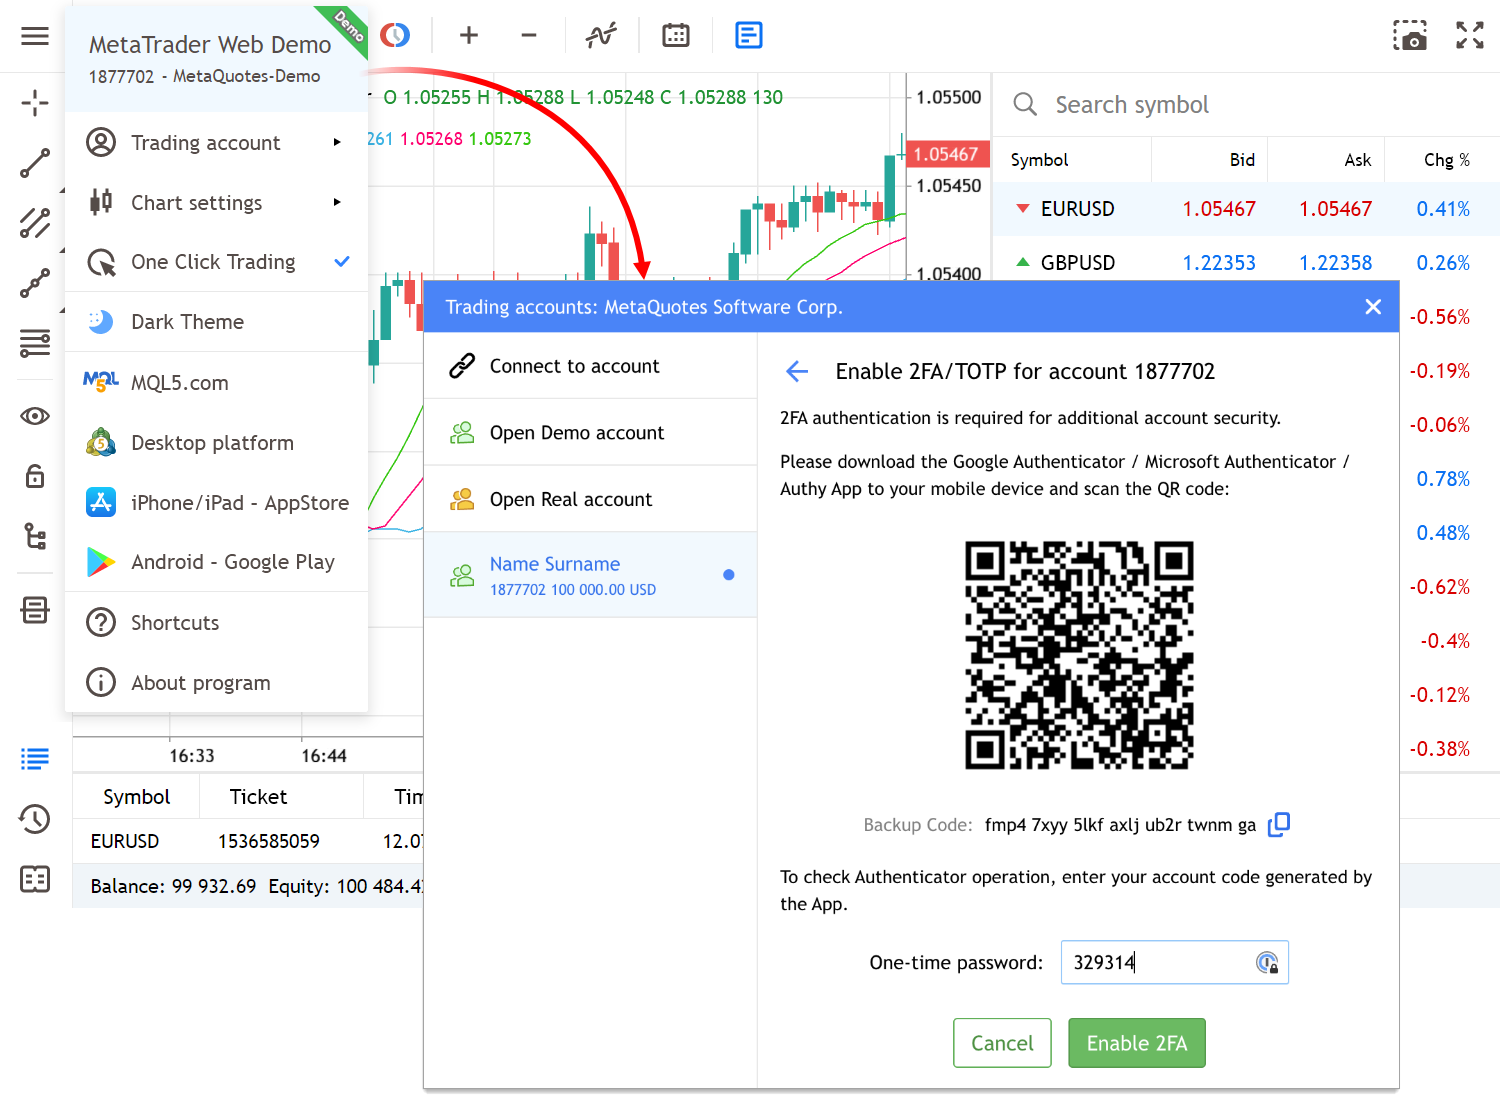Toggle objects visibility with eye icon

point(35,415)
